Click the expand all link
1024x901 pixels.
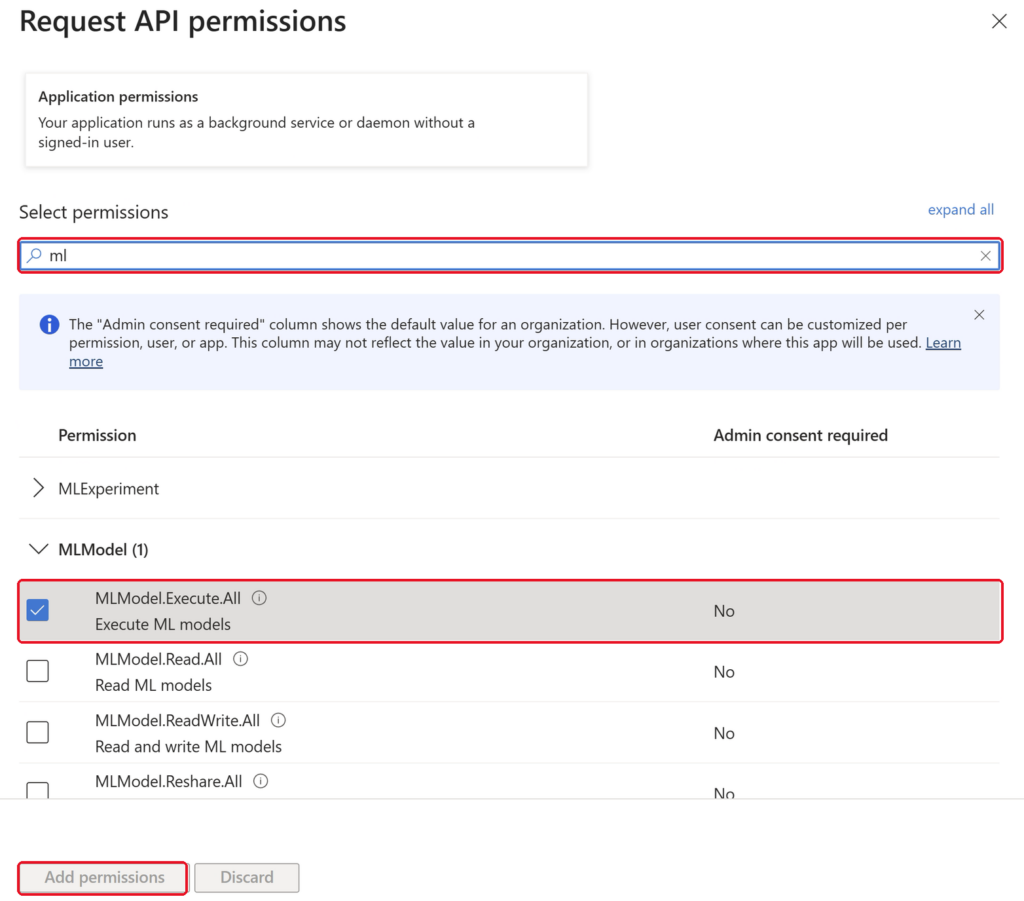click(x=961, y=210)
